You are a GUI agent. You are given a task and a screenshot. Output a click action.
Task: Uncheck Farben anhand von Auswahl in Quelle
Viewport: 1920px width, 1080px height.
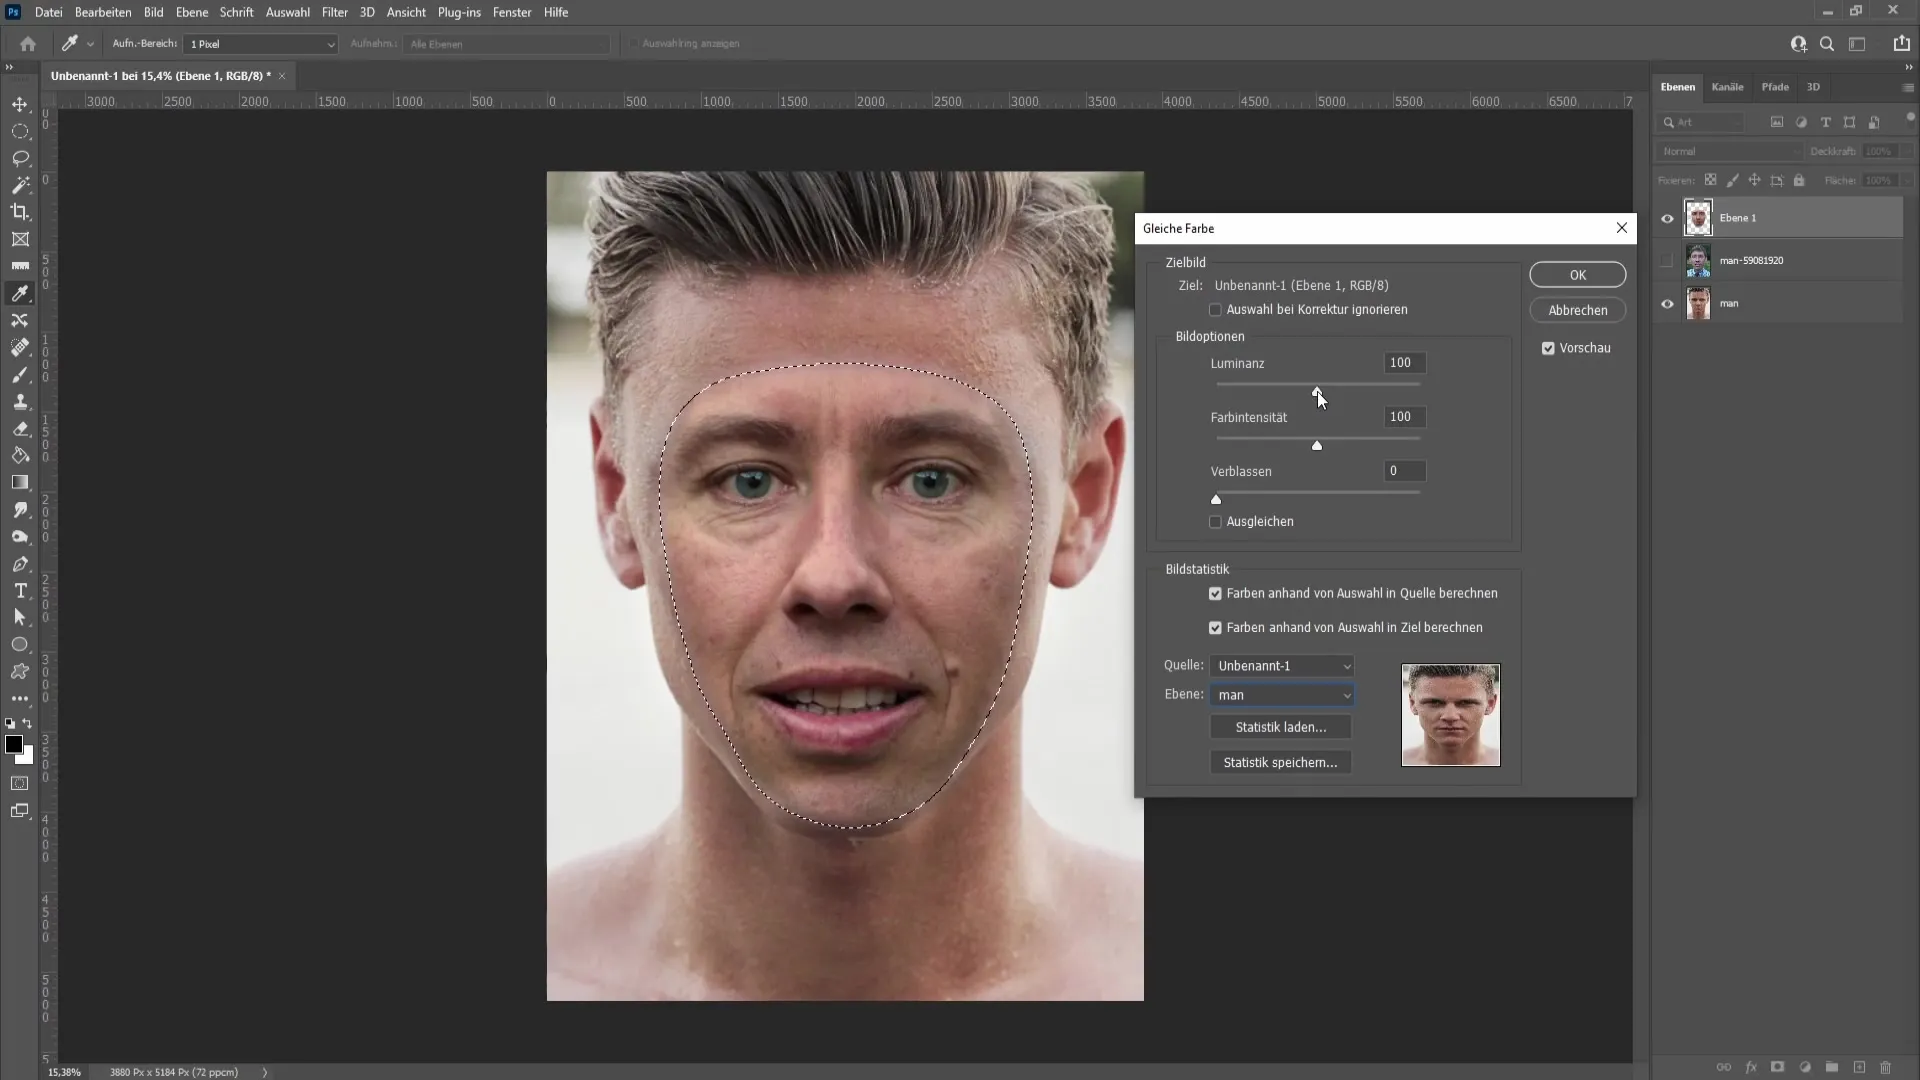point(1215,594)
